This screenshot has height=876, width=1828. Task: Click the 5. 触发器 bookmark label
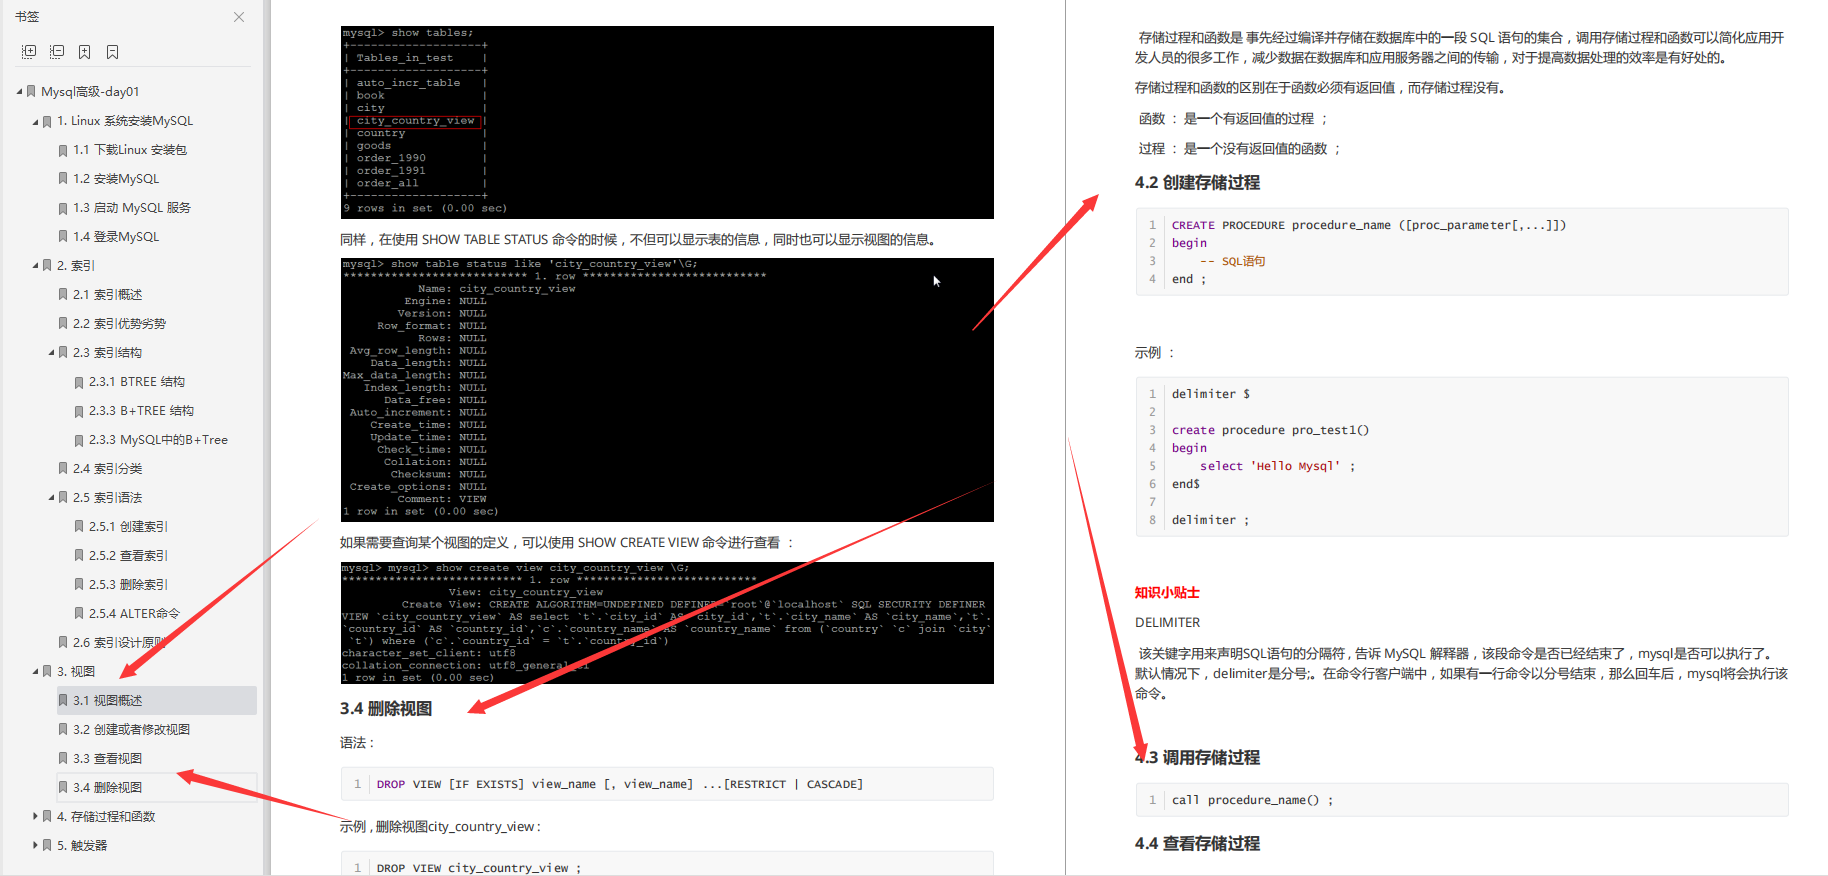[x=82, y=846]
